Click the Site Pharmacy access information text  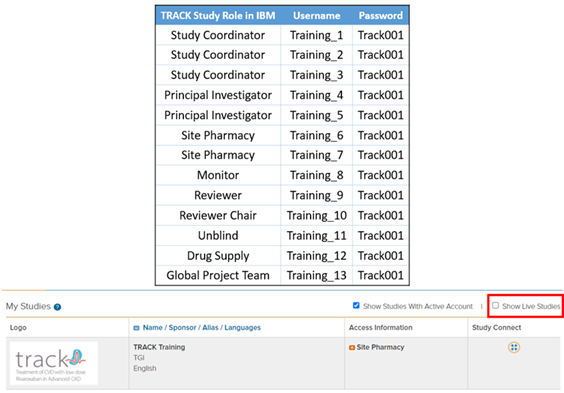tap(380, 347)
